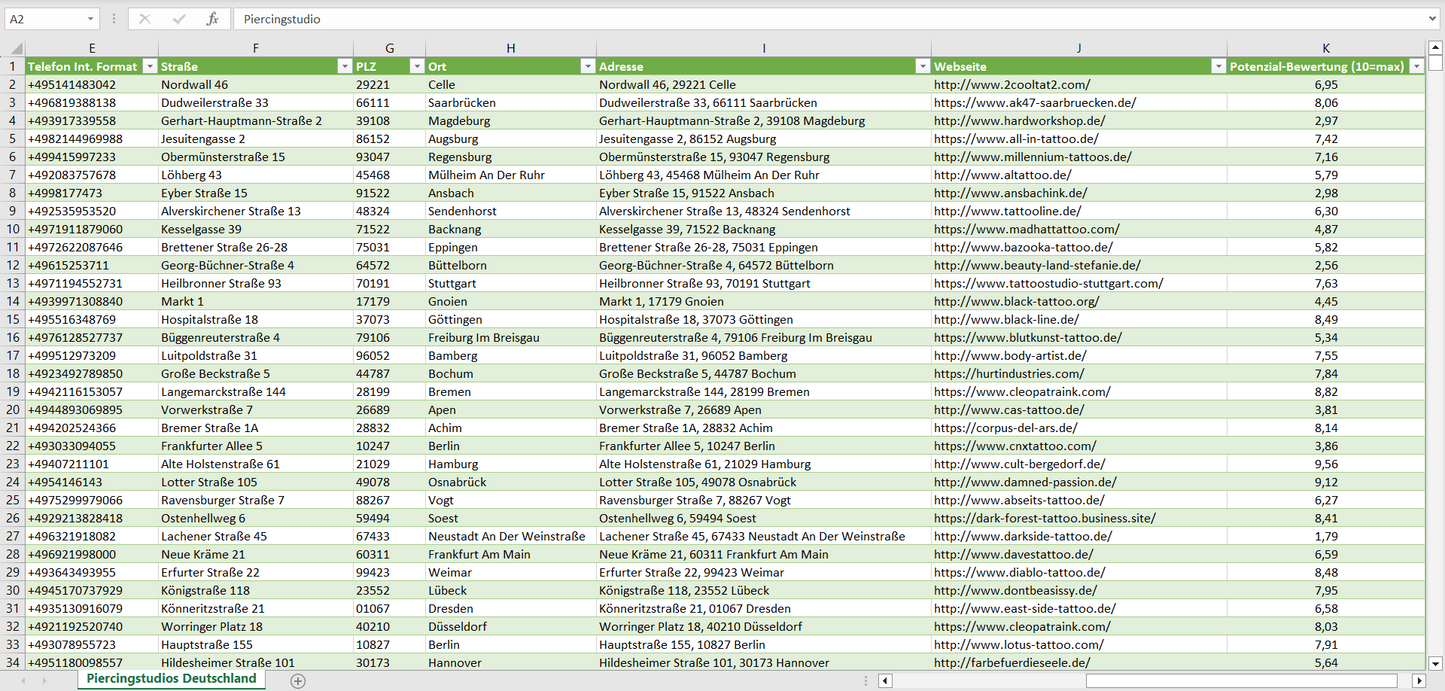Open the Webseite column filter dropdown

[1218, 66]
